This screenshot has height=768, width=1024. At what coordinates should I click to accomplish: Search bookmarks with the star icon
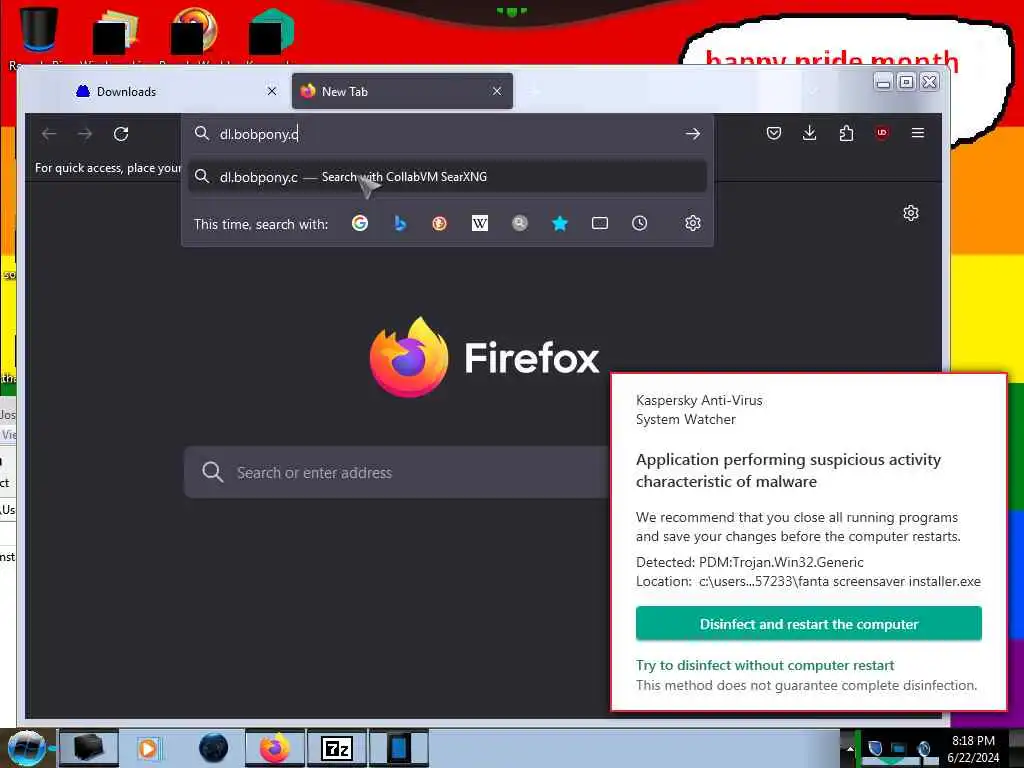560,223
